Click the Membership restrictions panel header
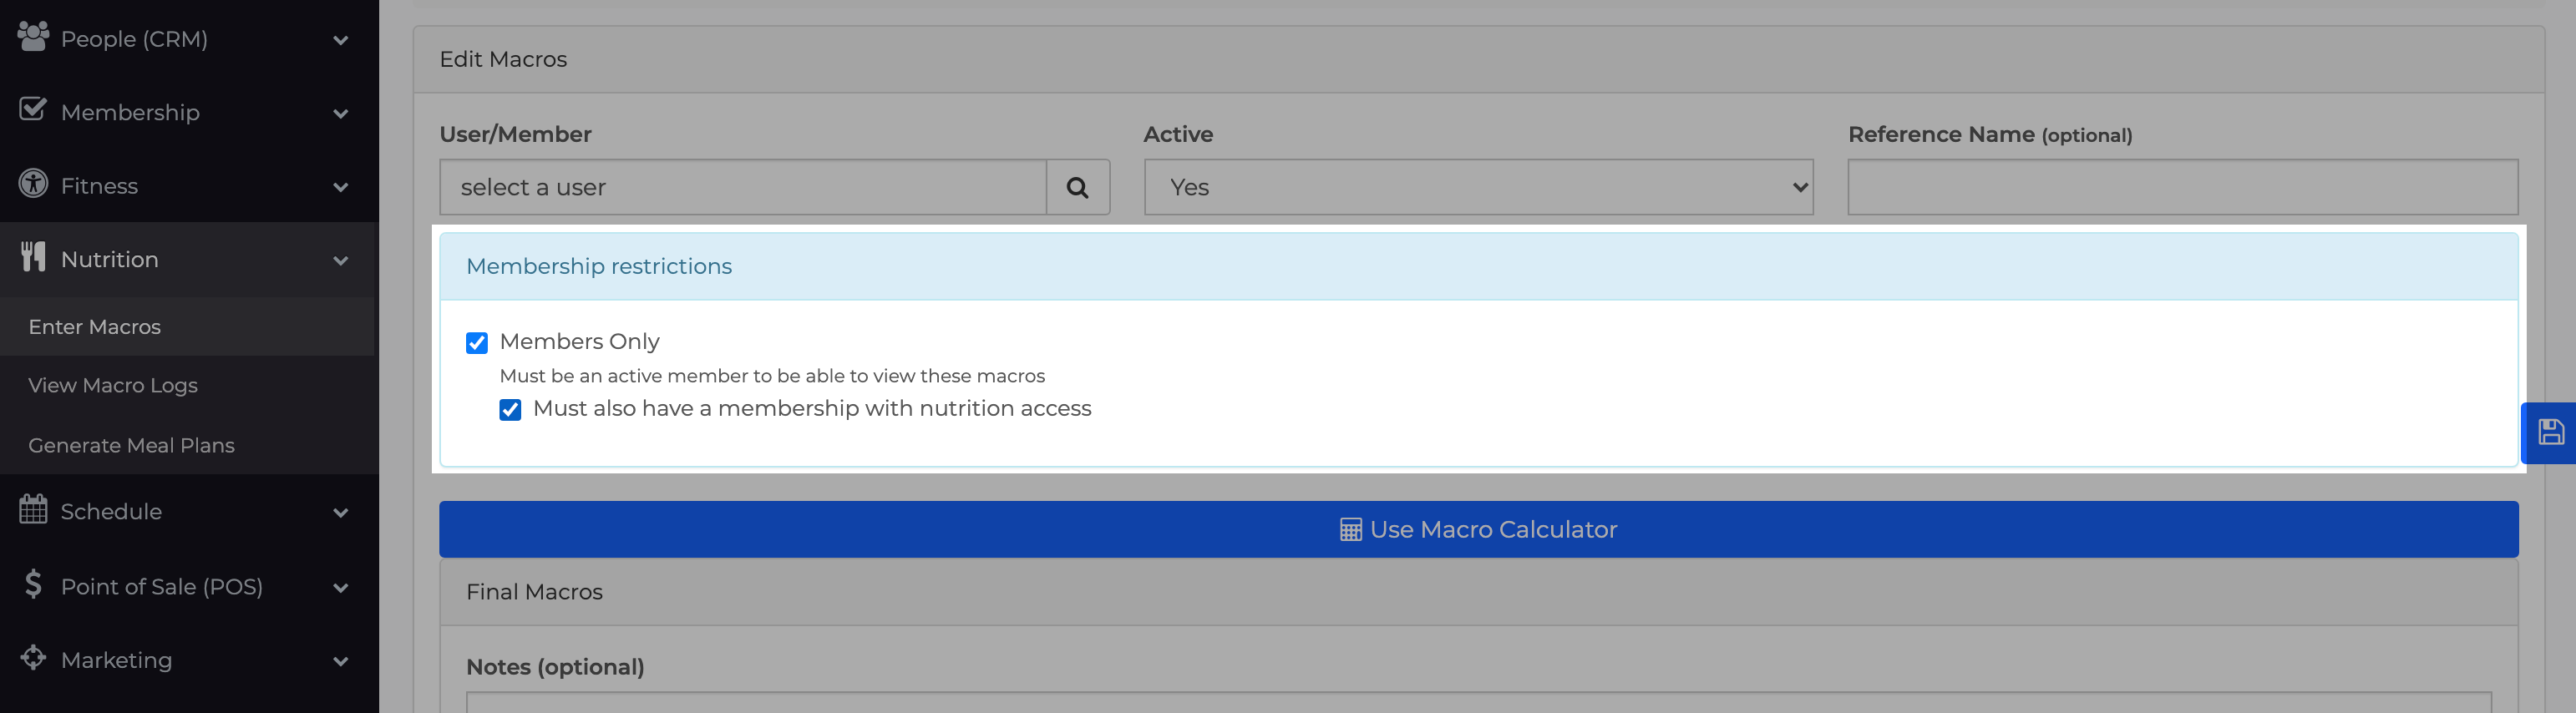Viewport: 2576px width, 713px height. 1478,266
